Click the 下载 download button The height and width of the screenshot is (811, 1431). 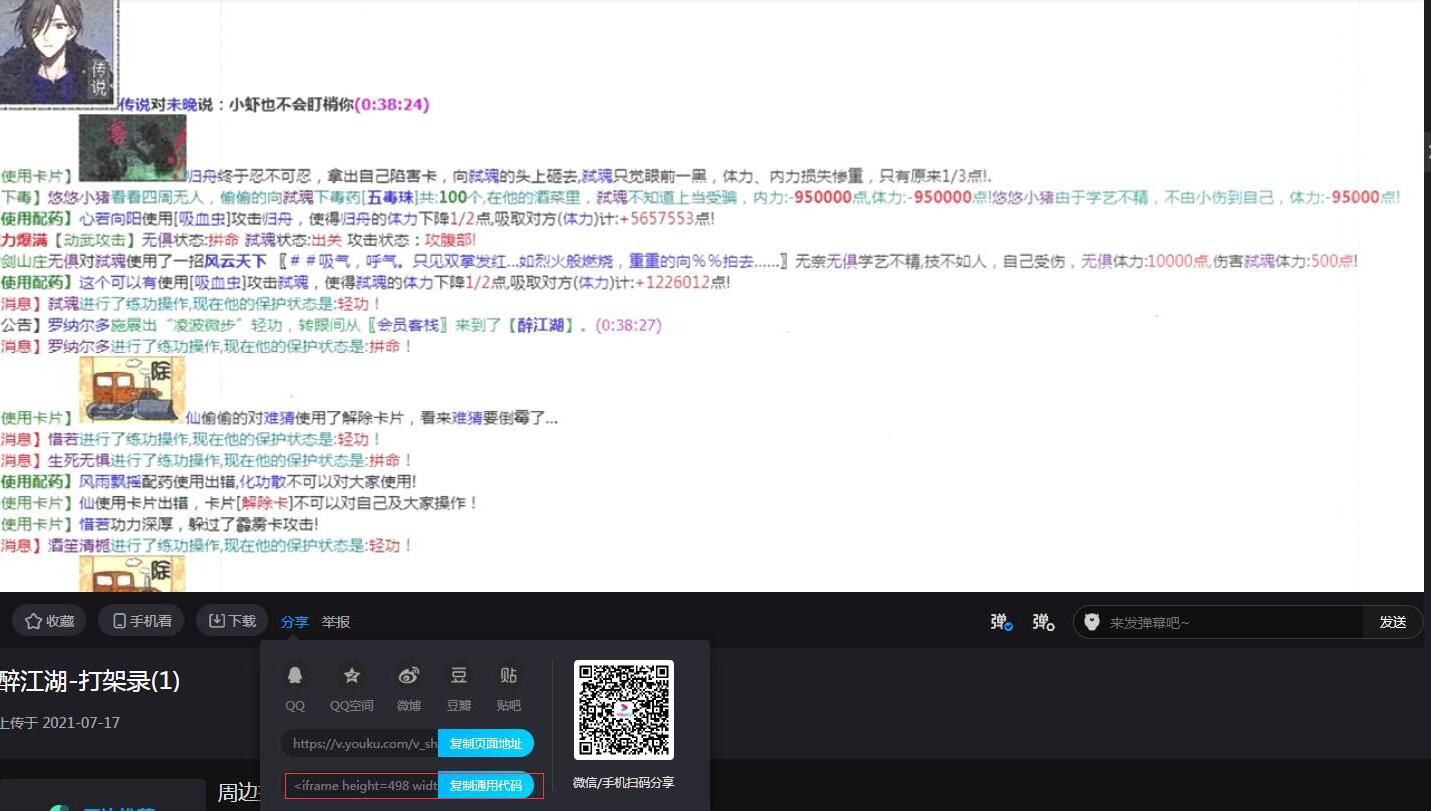232,621
